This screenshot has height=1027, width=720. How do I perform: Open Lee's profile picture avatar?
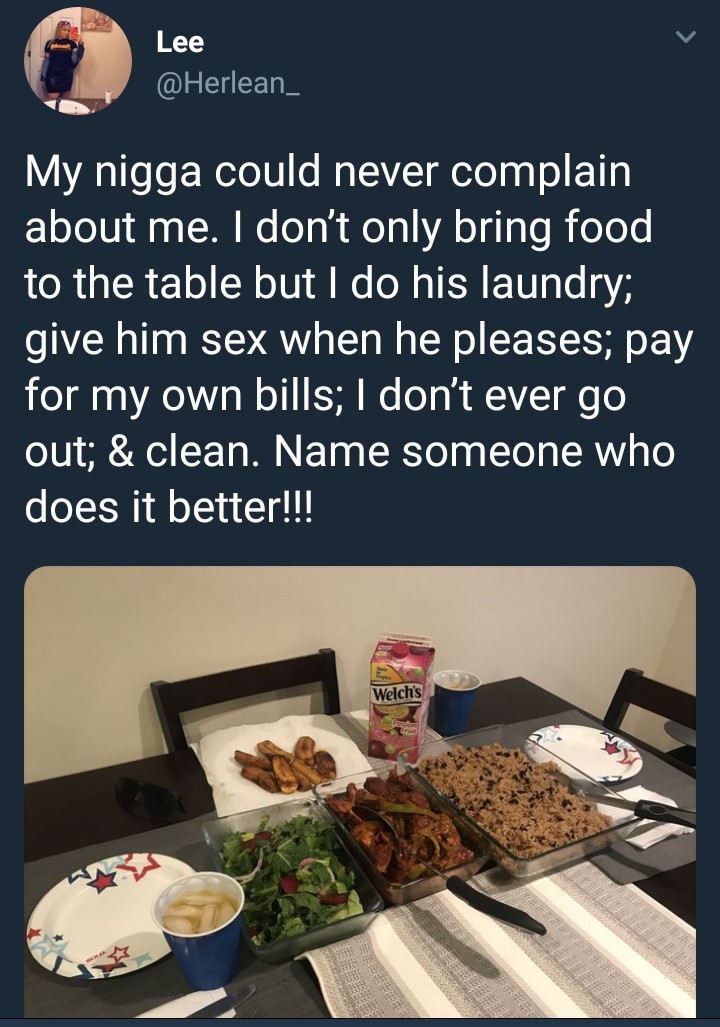point(78,61)
